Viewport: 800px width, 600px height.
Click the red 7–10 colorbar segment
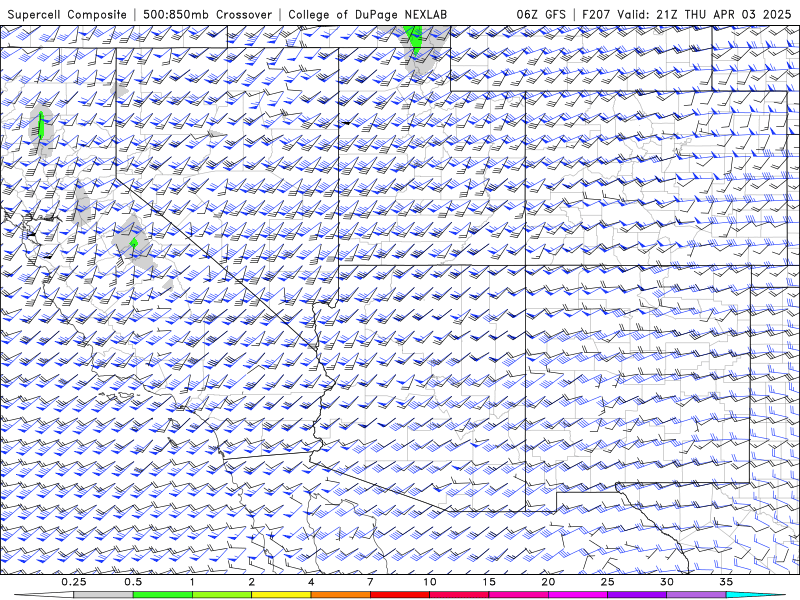[399, 595]
